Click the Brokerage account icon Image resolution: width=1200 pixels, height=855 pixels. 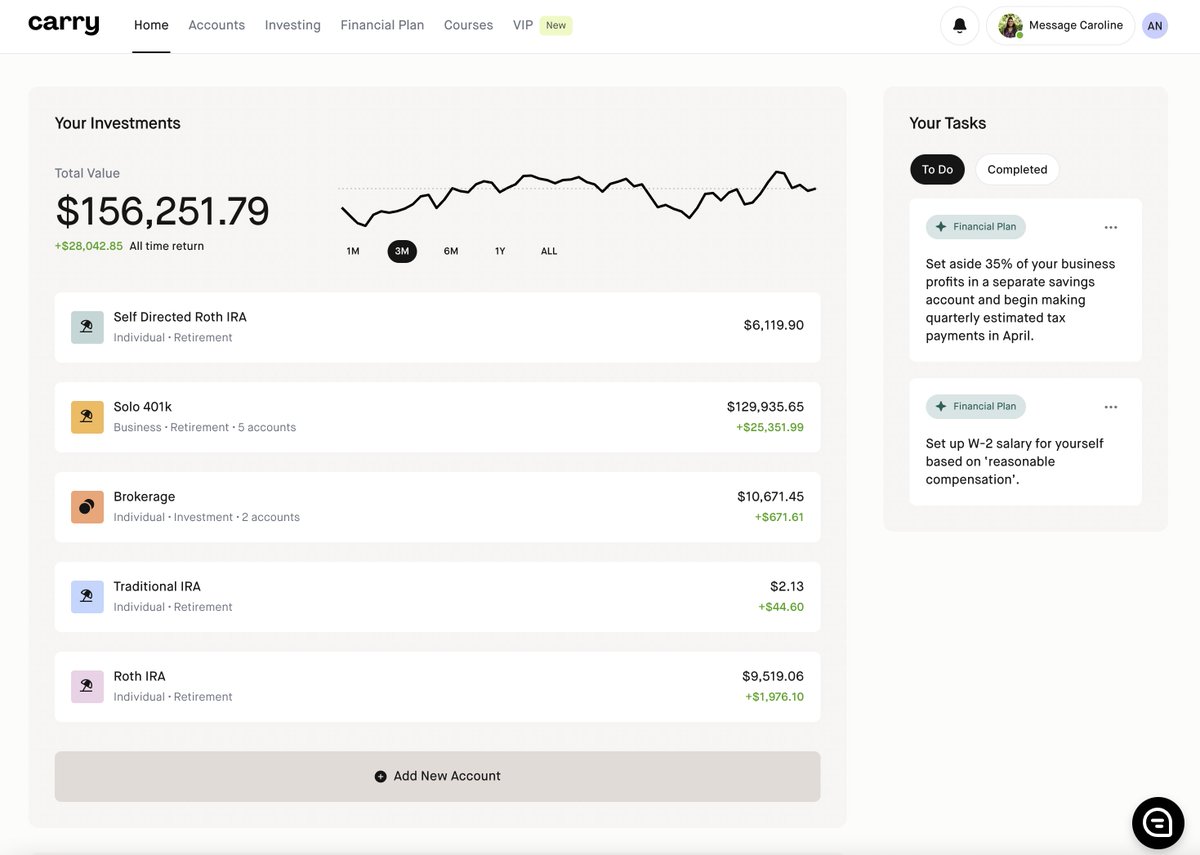coord(86,506)
